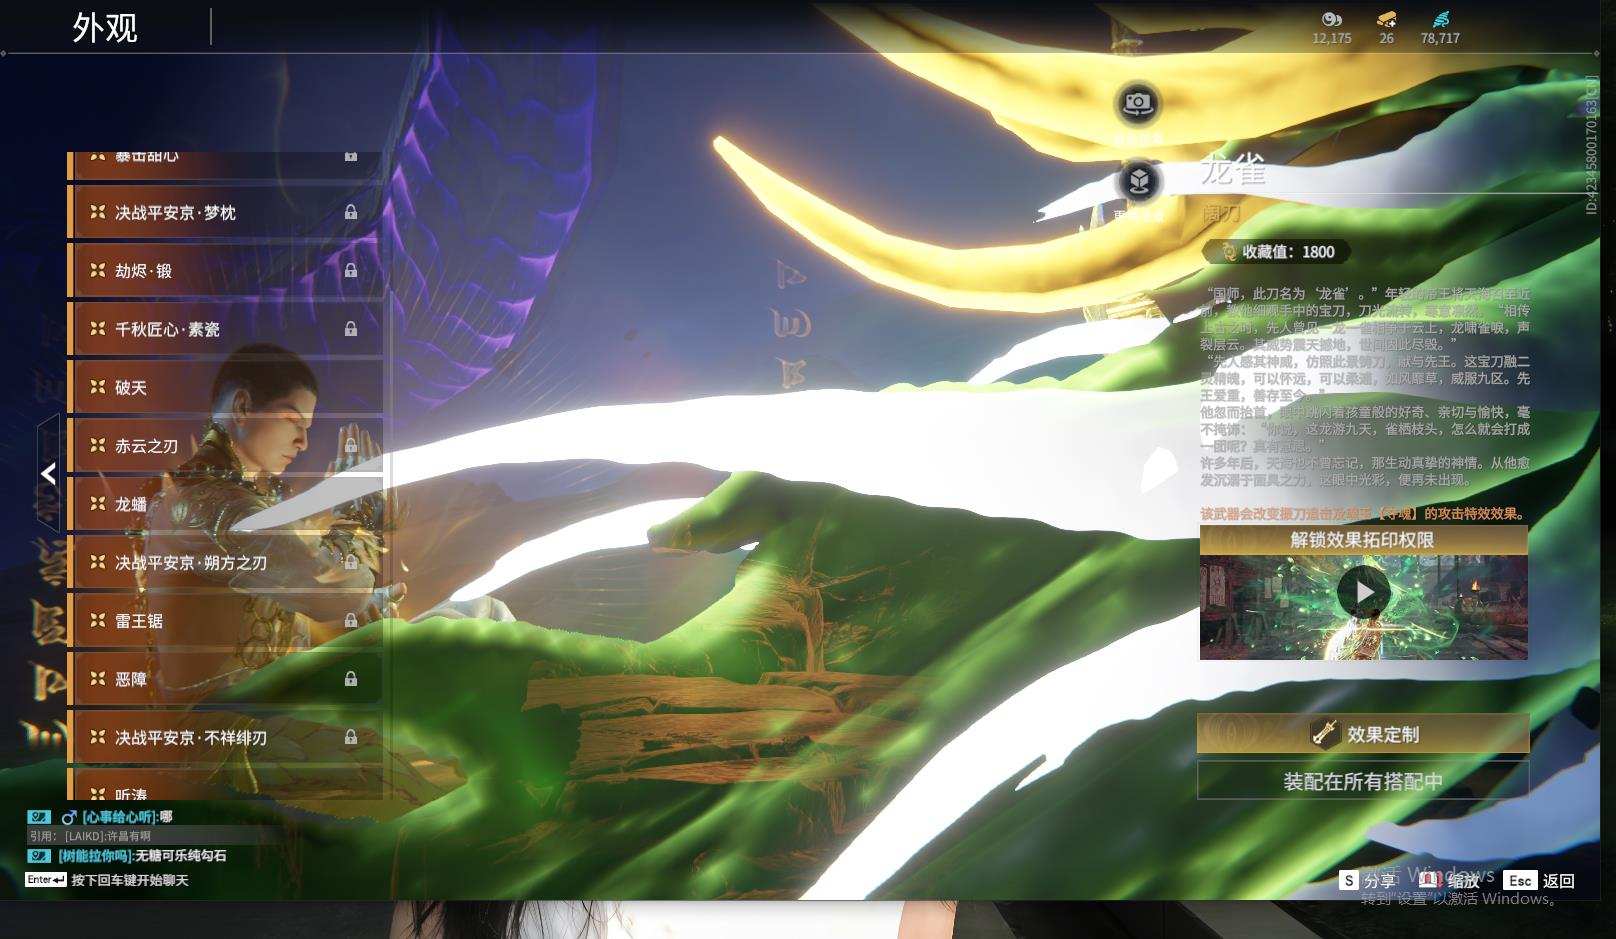The image size is (1616, 939).
Task: Open the 外观 appearance tab title
Action: tap(105, 28)
